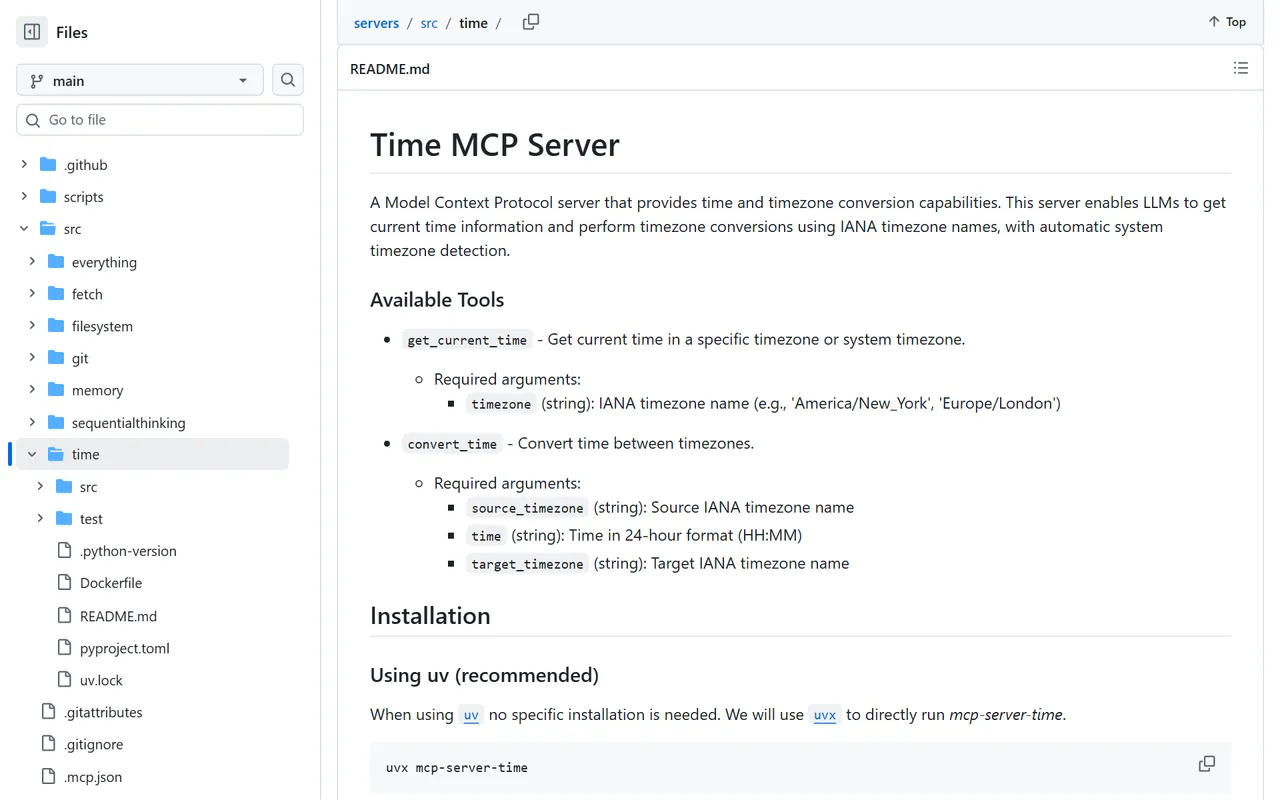
Task: Collapse the time folder chevron
Action: point(32,454)
